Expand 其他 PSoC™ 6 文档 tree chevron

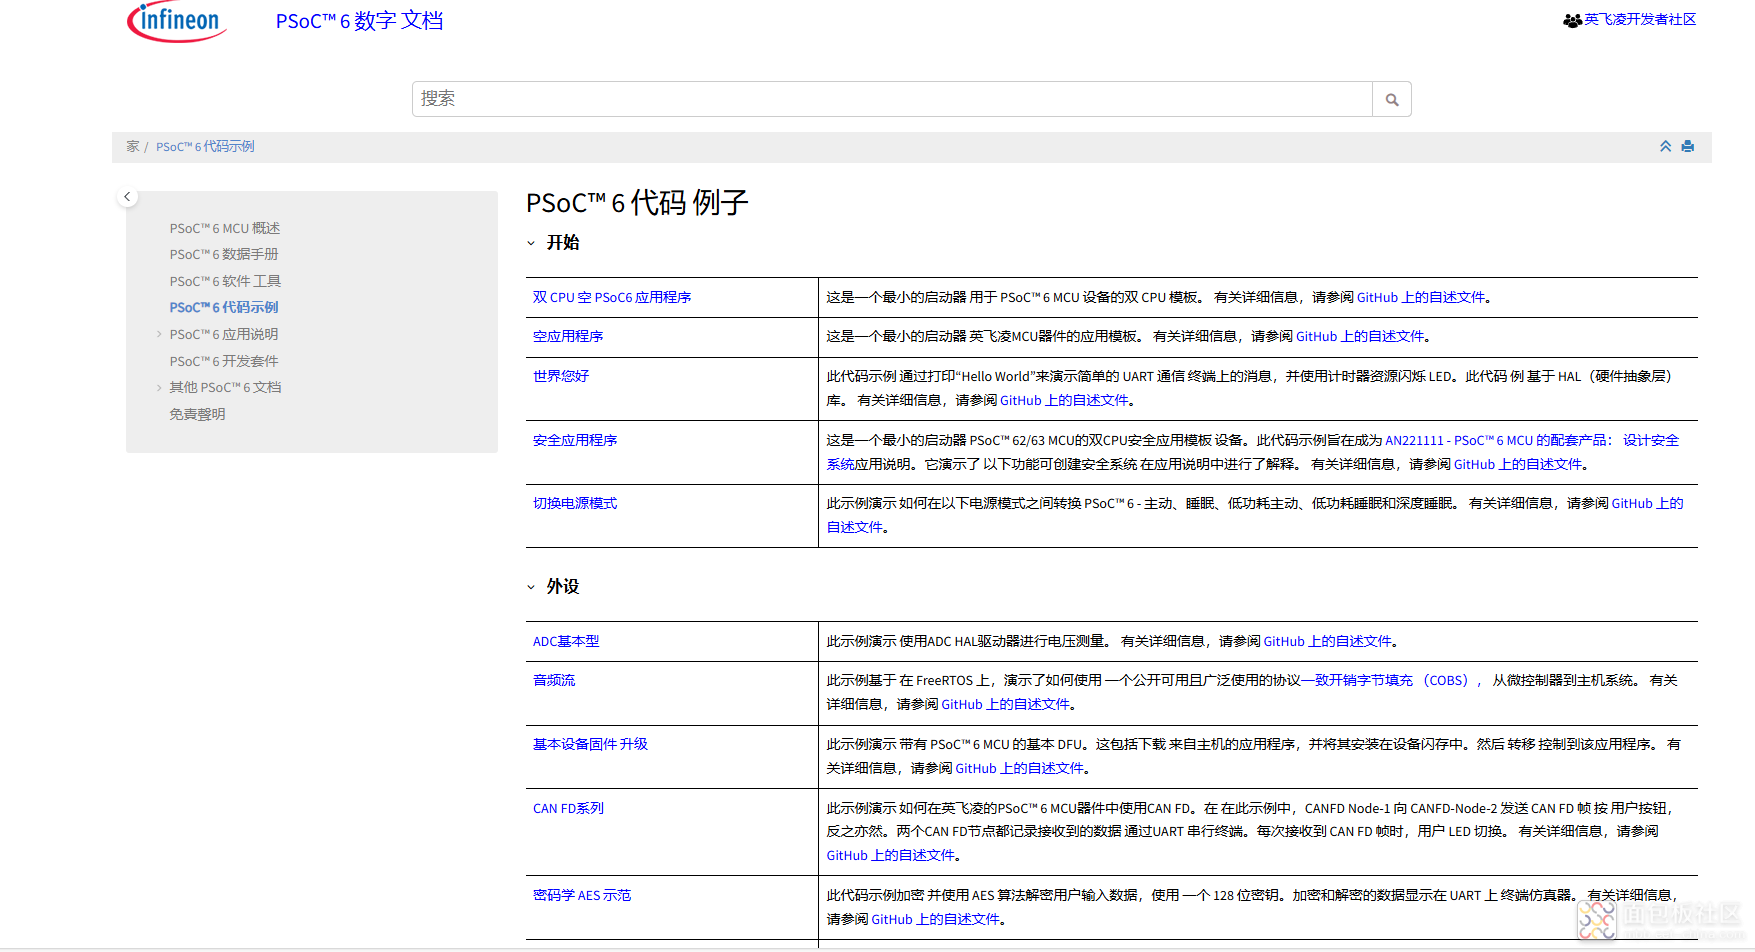[x=159, y=387]
